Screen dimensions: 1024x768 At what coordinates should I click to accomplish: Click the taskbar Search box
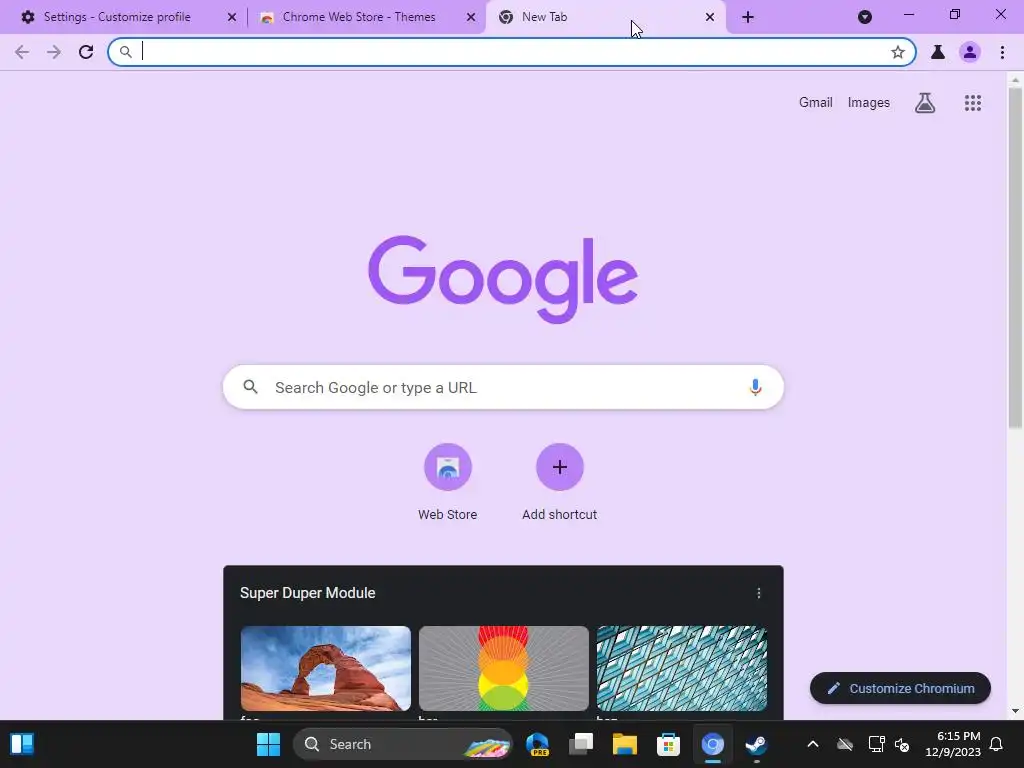pos(403,744)
